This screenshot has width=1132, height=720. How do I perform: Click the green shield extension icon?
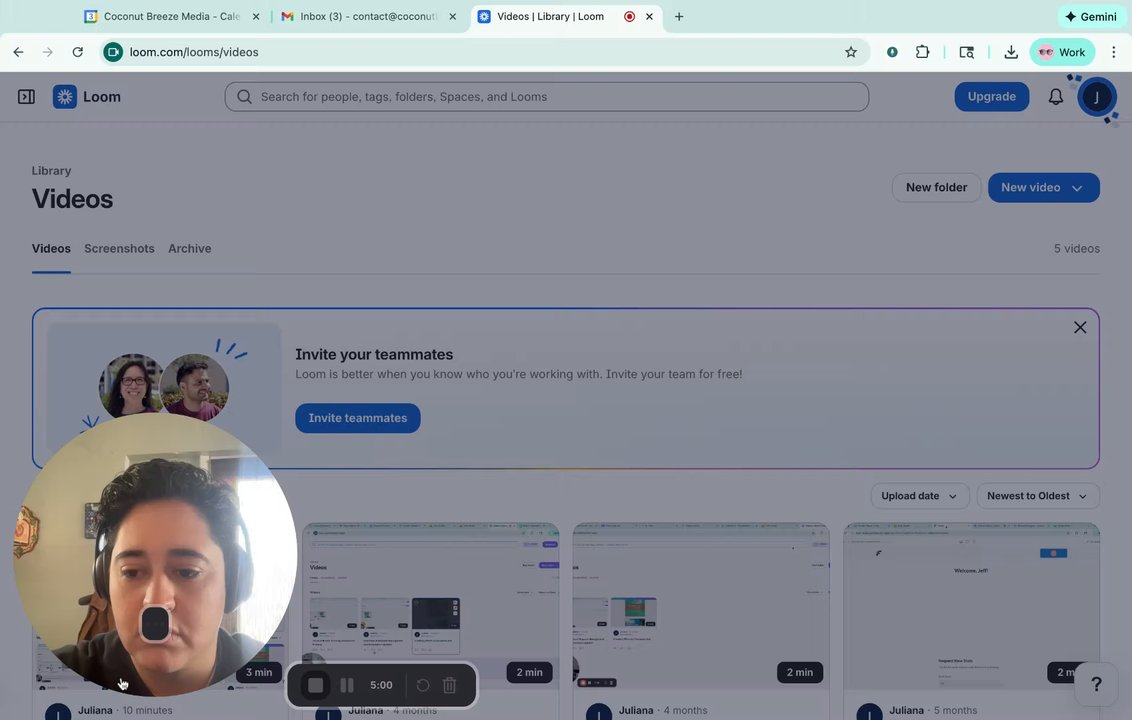(892, 52)
